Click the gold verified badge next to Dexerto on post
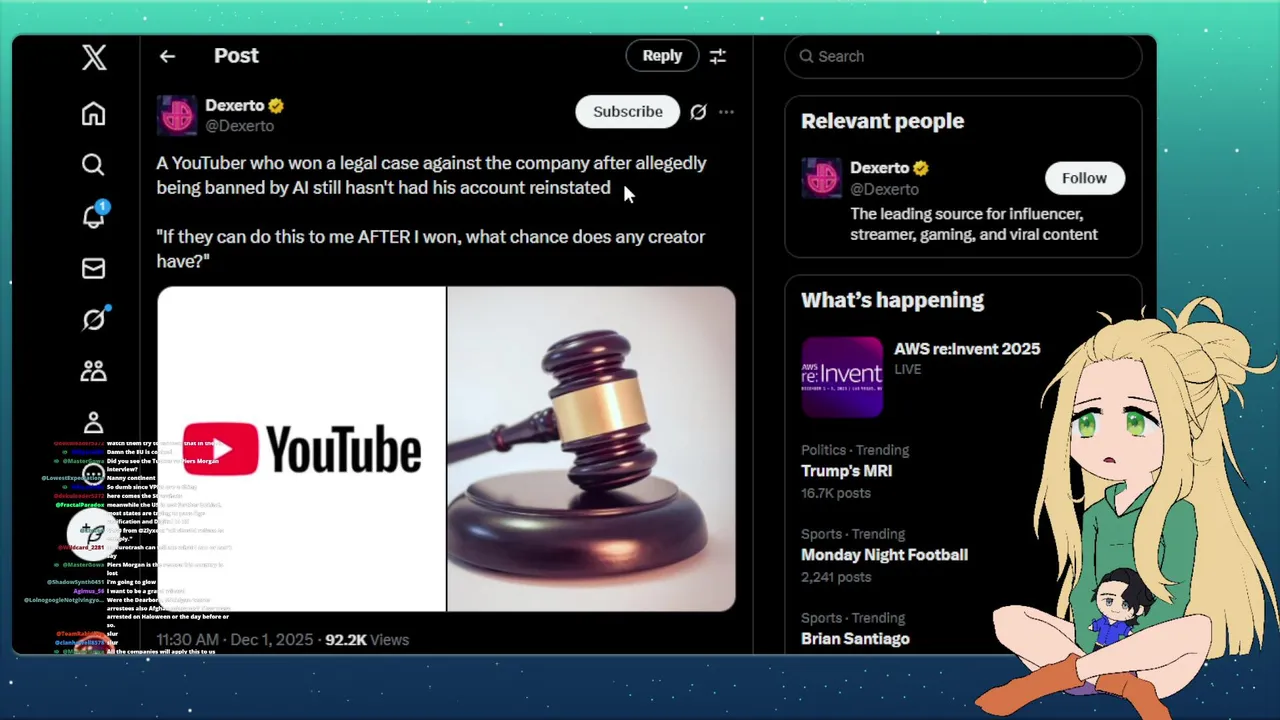Viewport: 1280px width, 720px height. coord(276,106)
